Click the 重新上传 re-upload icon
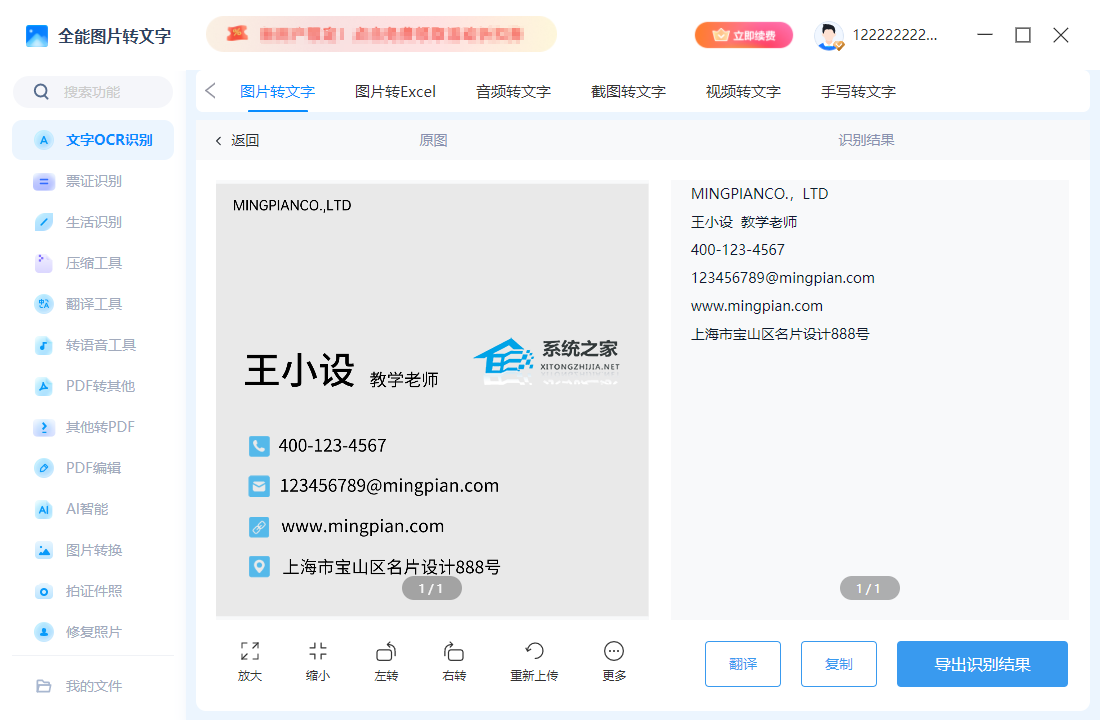 (x=534, y=652)
